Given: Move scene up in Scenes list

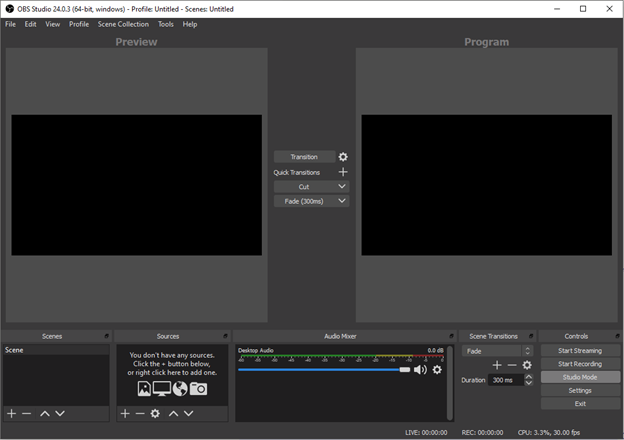Looking at the screenshot, I should click(x=45, y=413).
